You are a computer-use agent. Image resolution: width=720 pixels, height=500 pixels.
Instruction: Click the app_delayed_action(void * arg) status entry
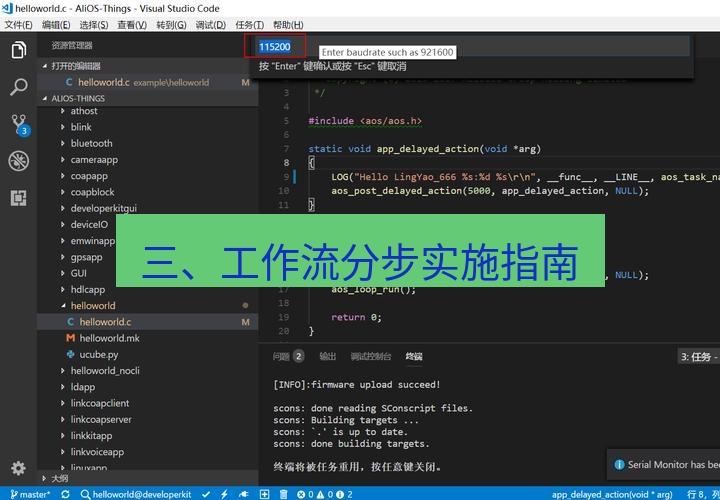tap(612, 494)
